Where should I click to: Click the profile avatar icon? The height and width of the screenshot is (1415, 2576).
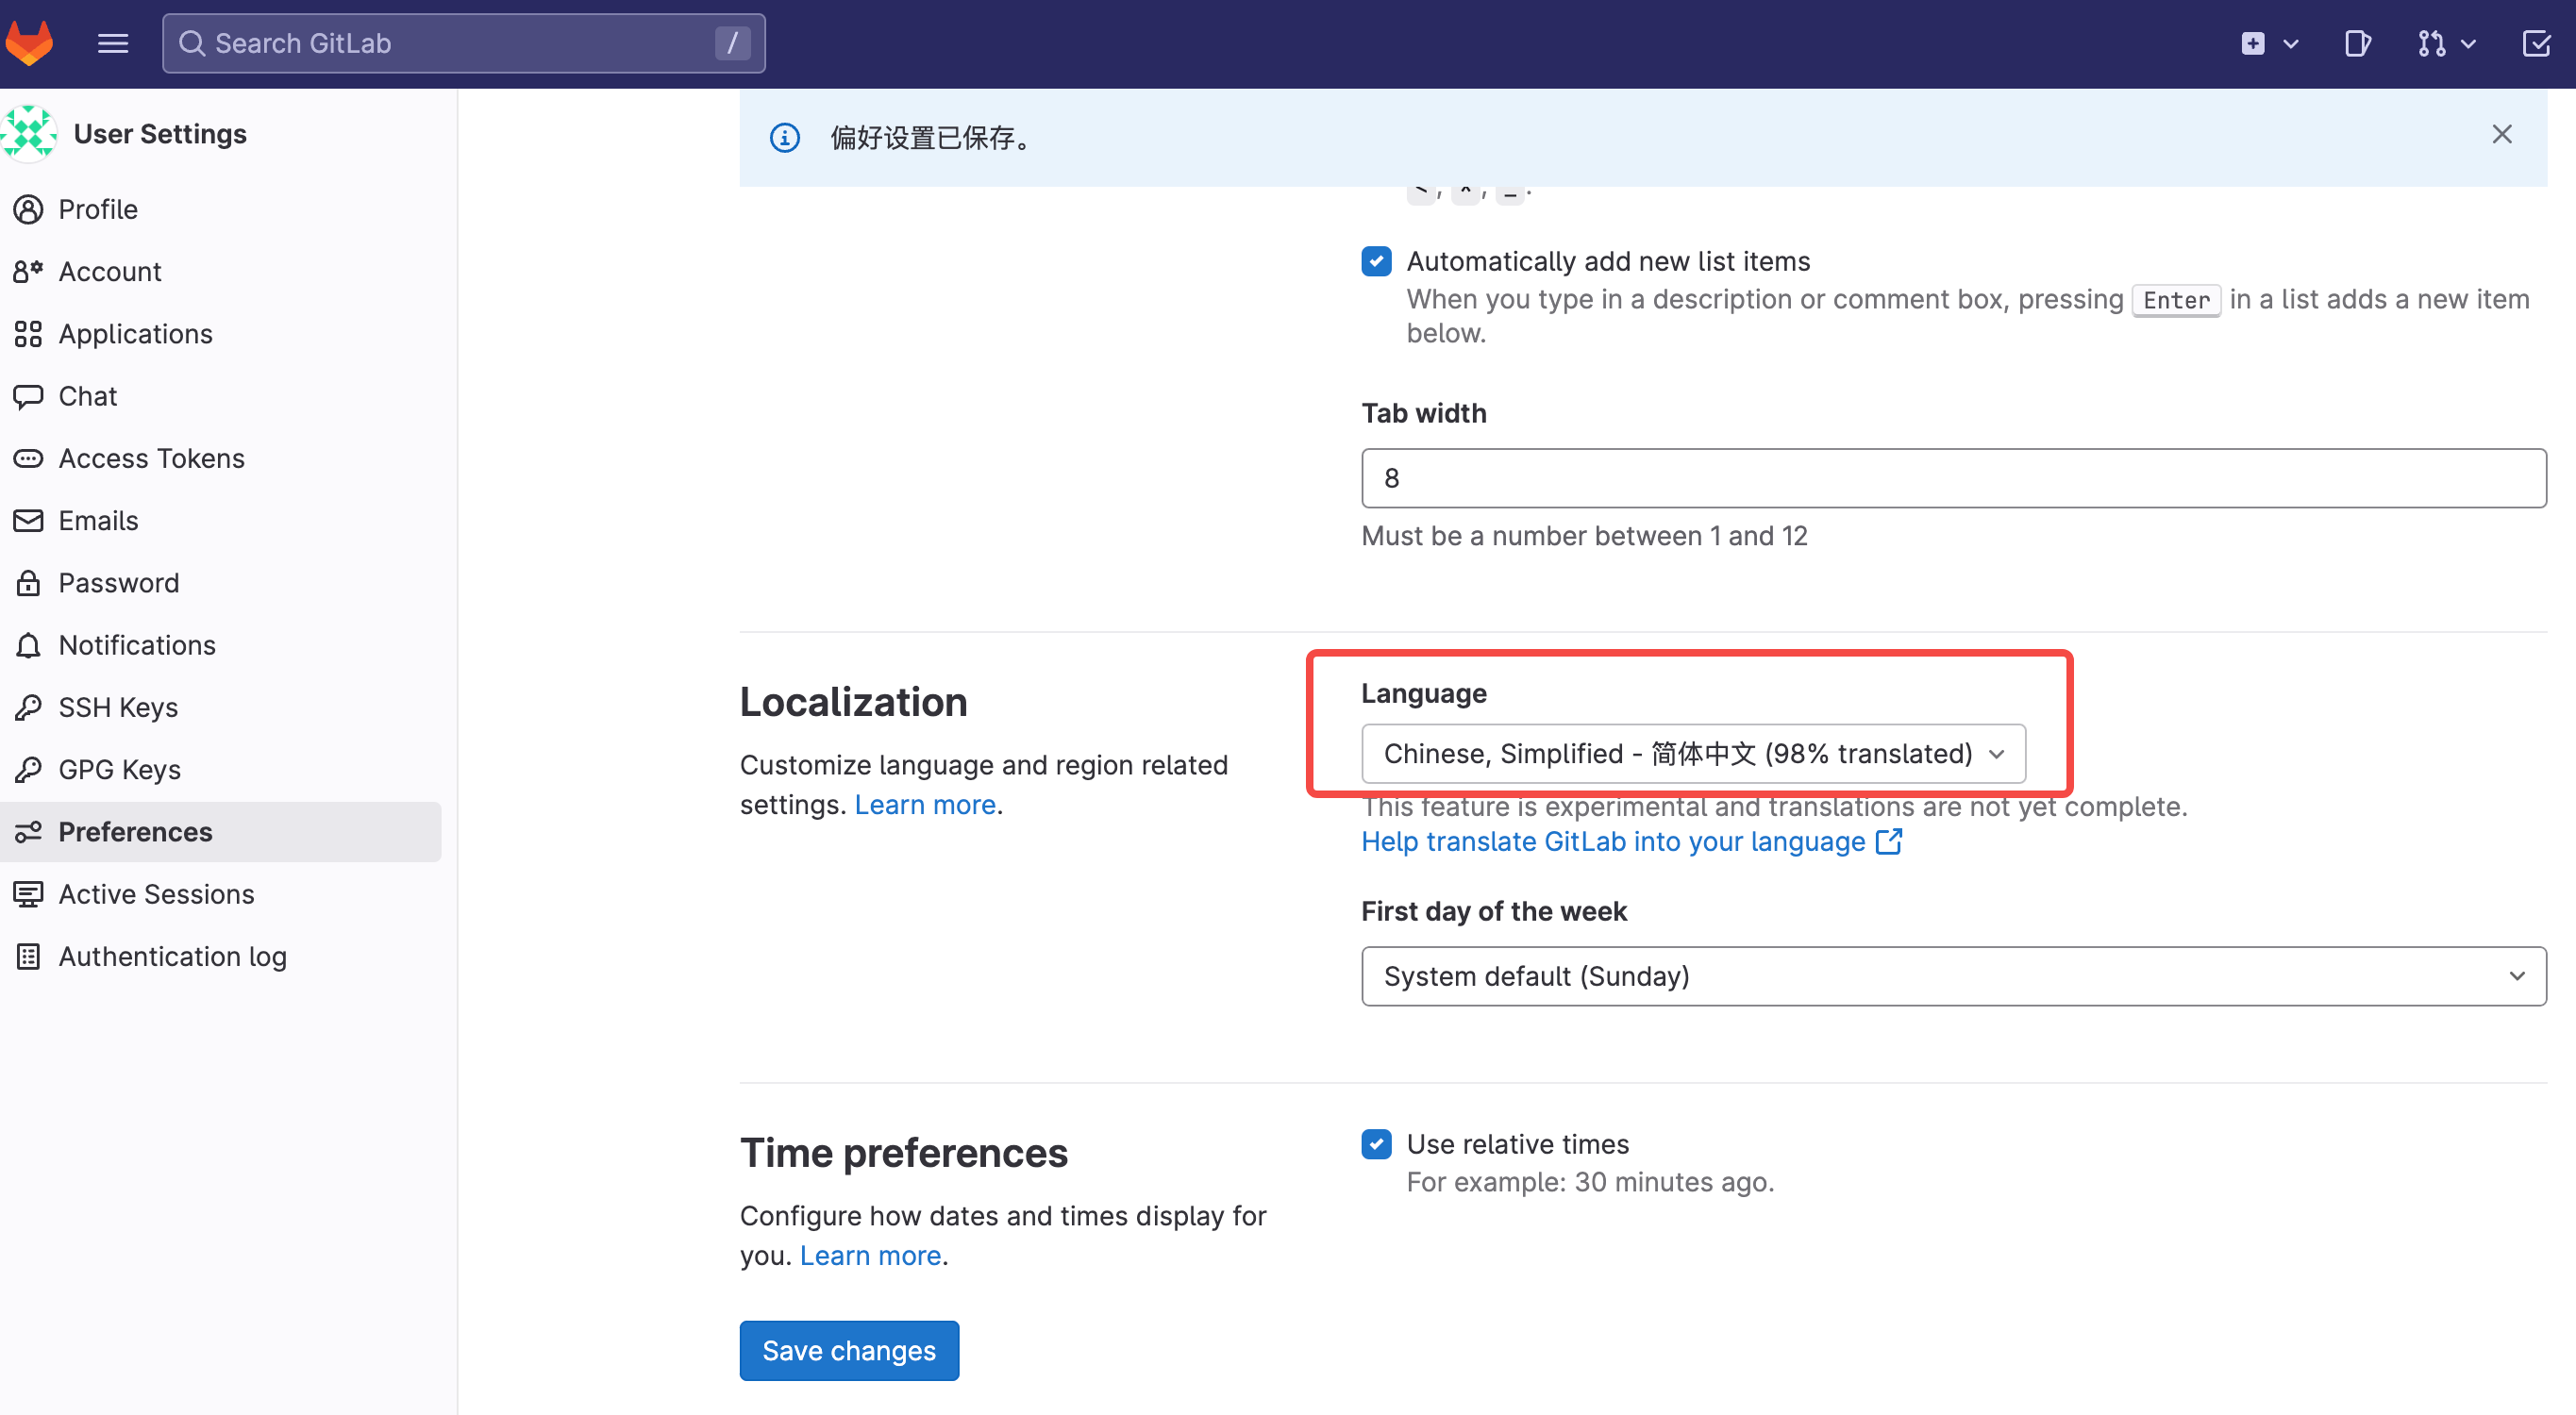[x=29, y=132]
